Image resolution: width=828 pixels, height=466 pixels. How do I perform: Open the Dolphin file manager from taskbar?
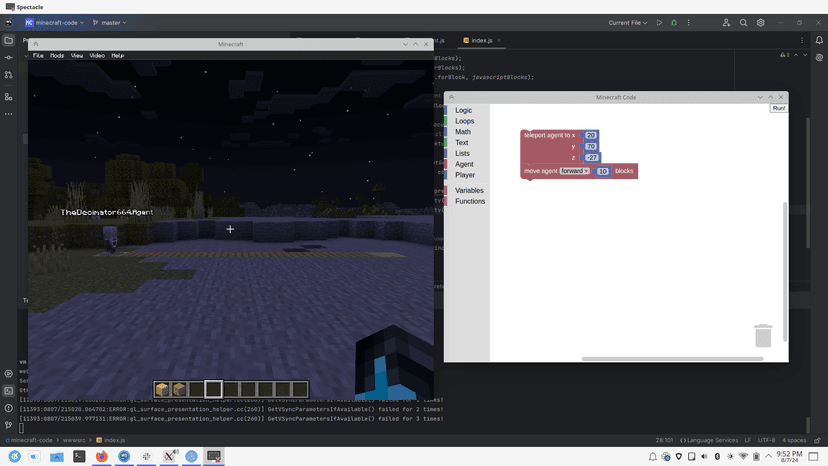[57, 456]
